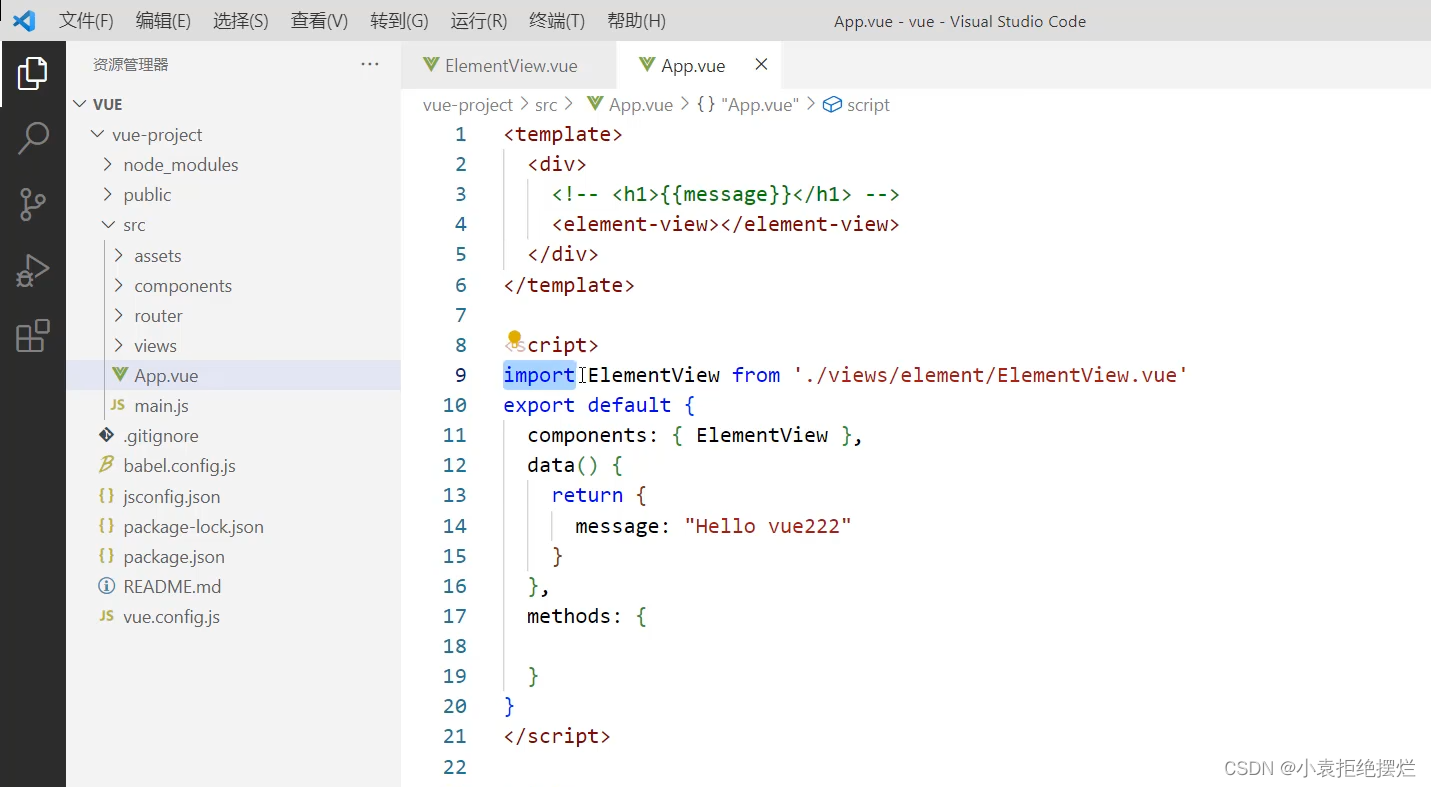Expand the components folder
The image size is (1431, 787).
pyautogui.click(x=119, y=285)
